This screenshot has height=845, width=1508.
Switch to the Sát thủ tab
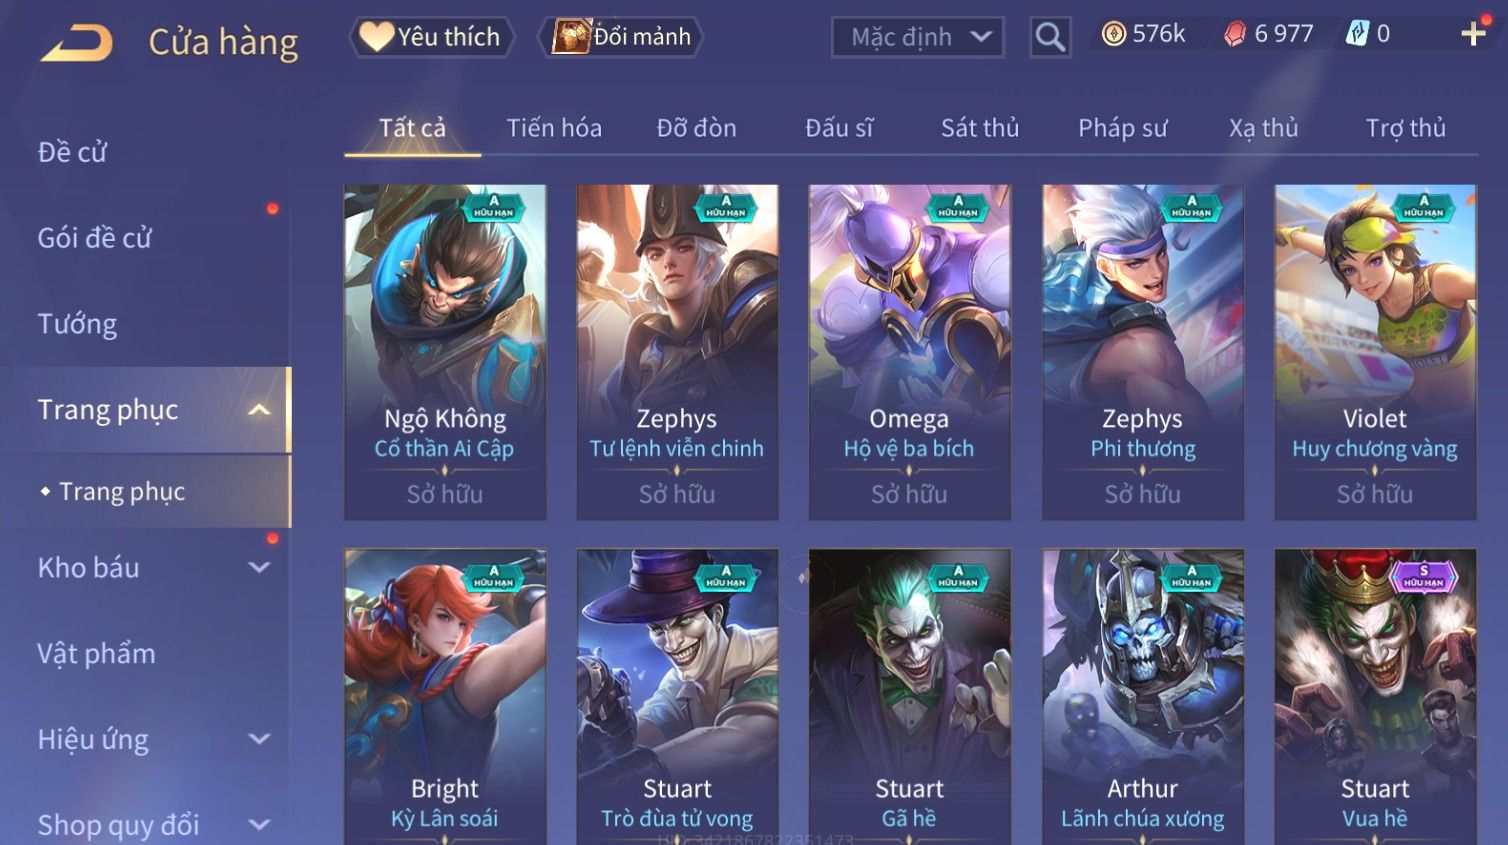[980, 128]
